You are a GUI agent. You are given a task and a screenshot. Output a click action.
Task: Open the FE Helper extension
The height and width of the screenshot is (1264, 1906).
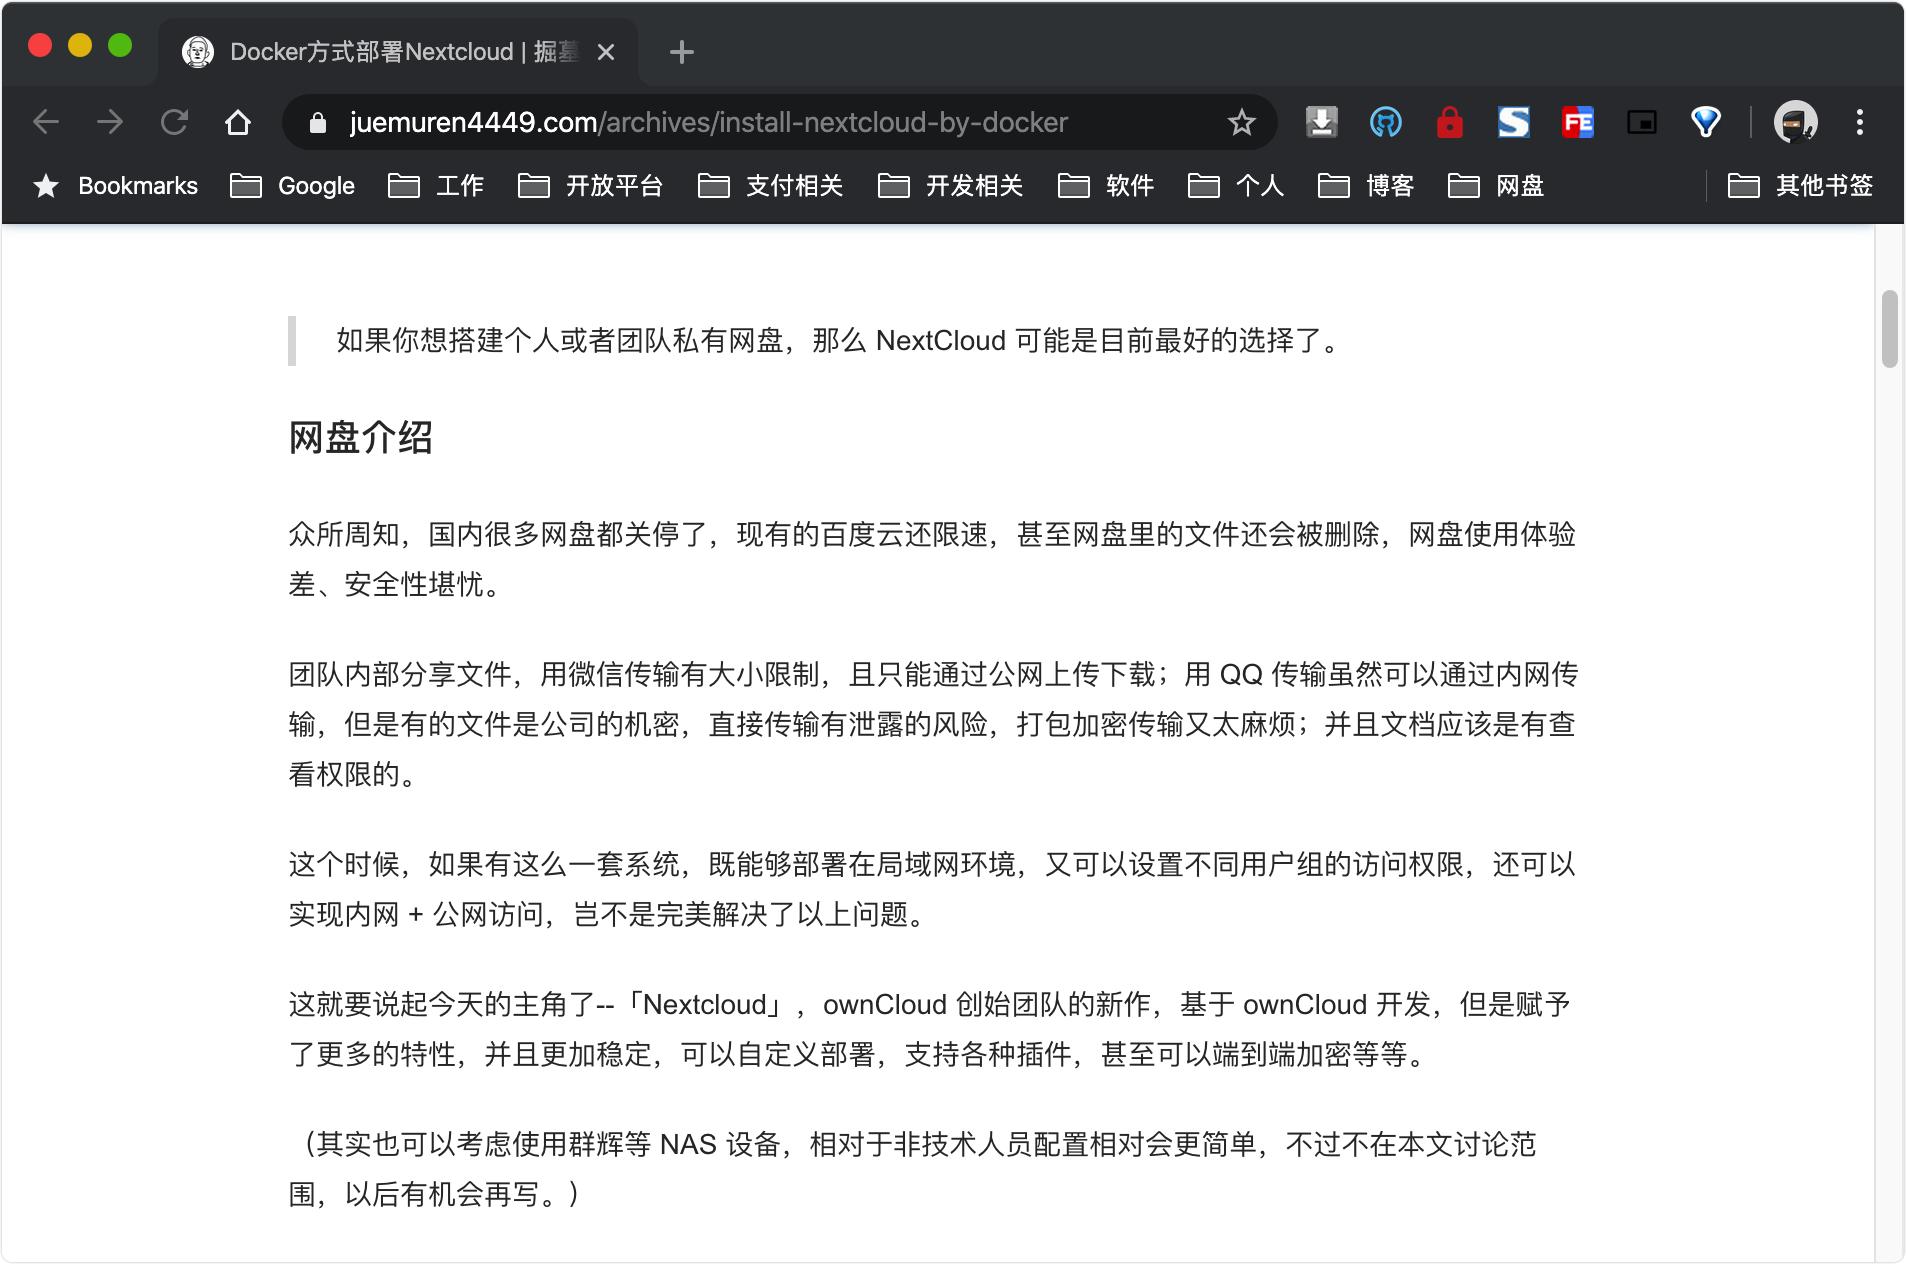[1579, 122]
